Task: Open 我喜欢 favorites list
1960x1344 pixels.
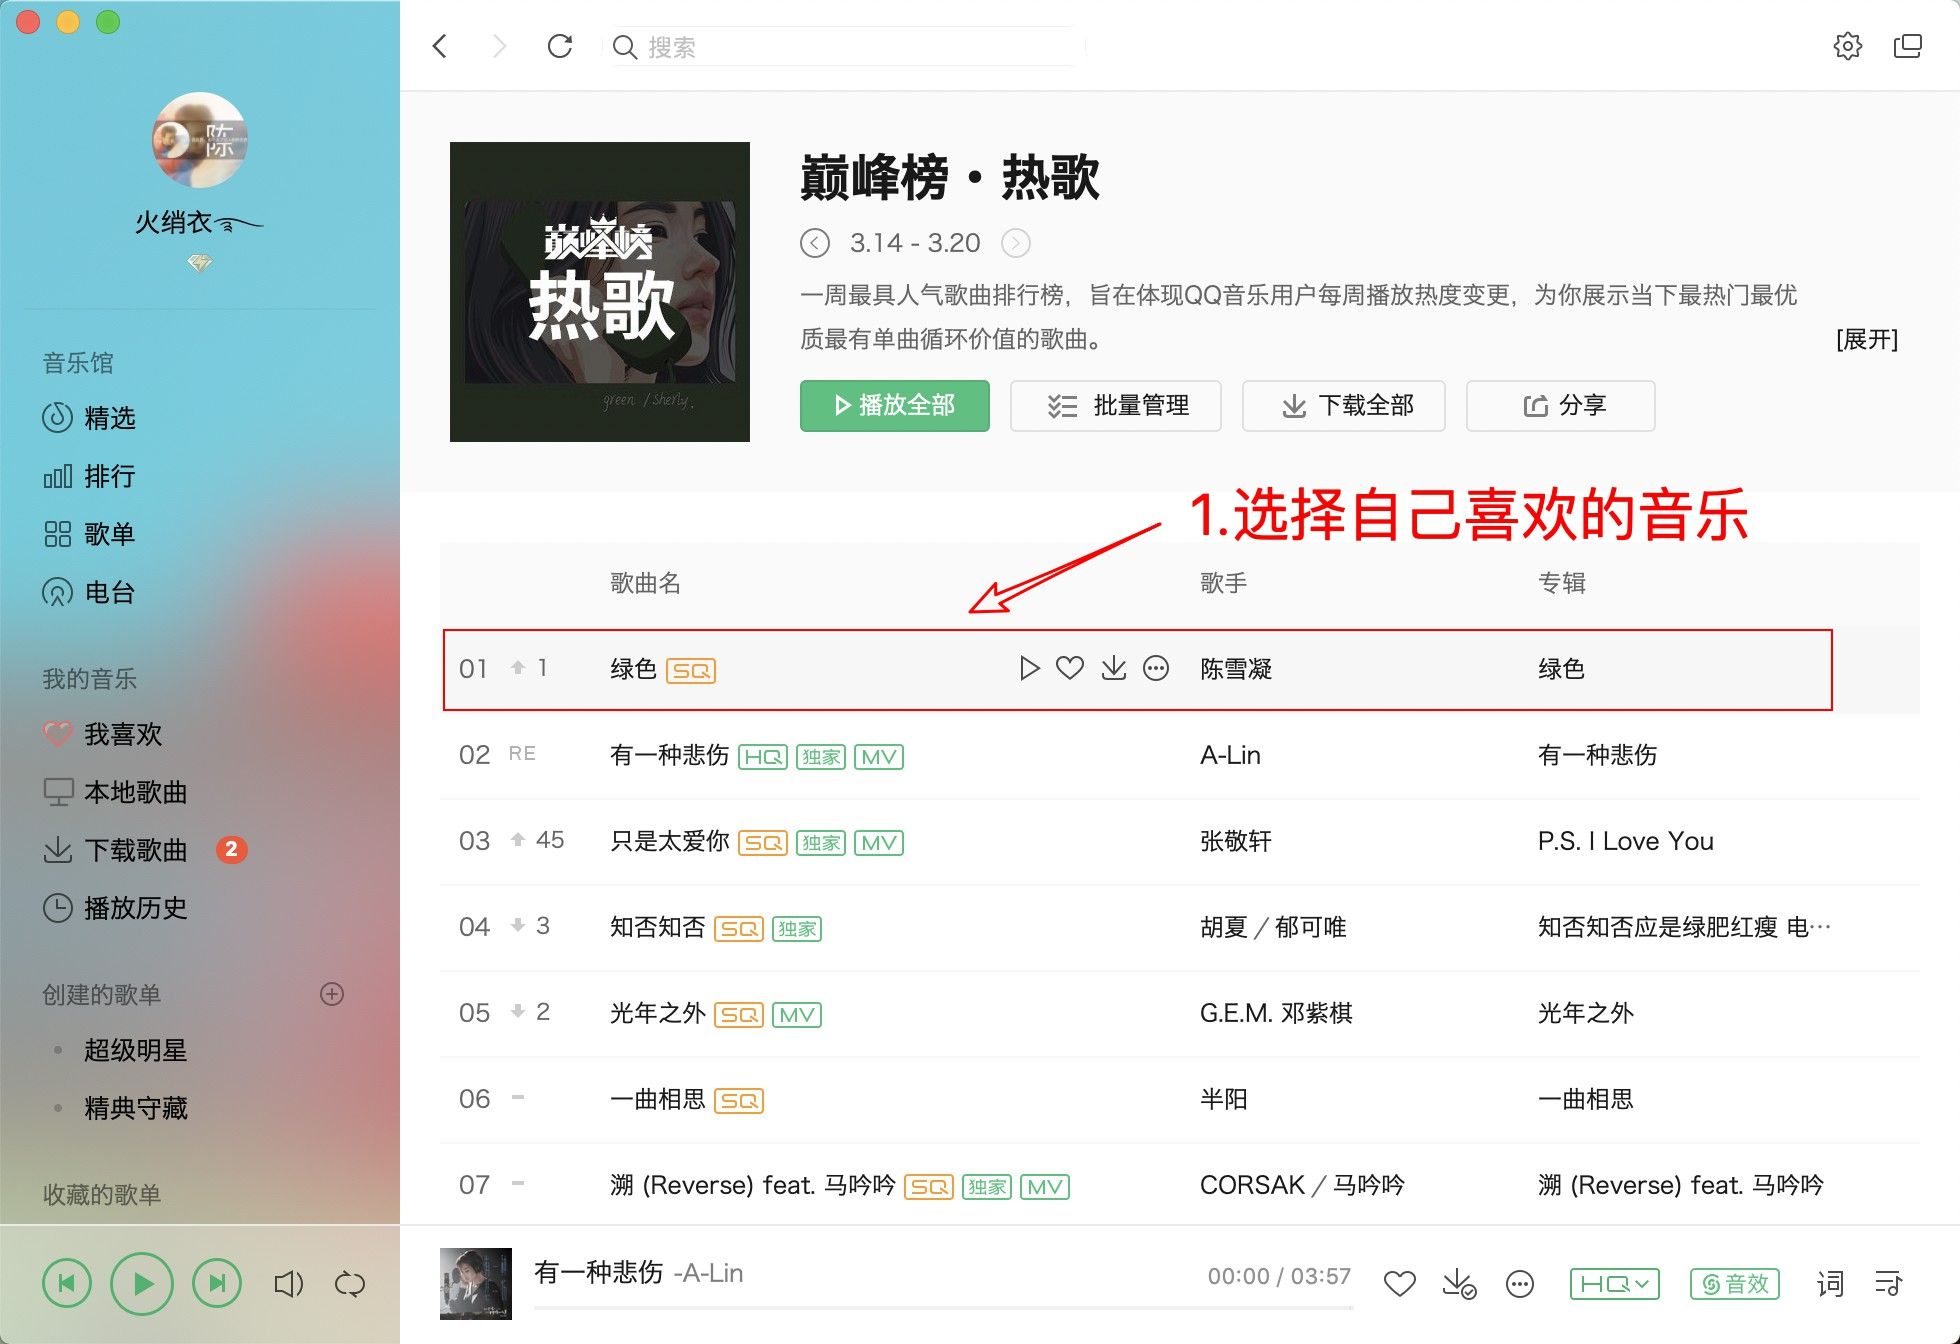Action: (103, 734)
